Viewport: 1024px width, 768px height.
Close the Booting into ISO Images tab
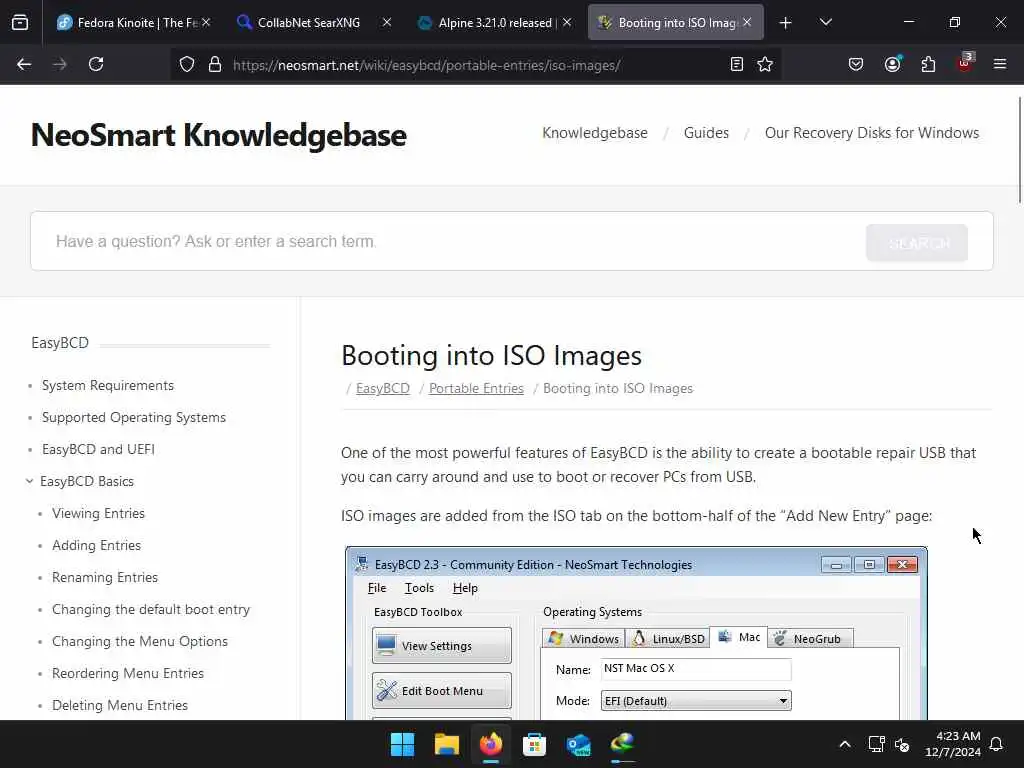click(x=747, y=22)
